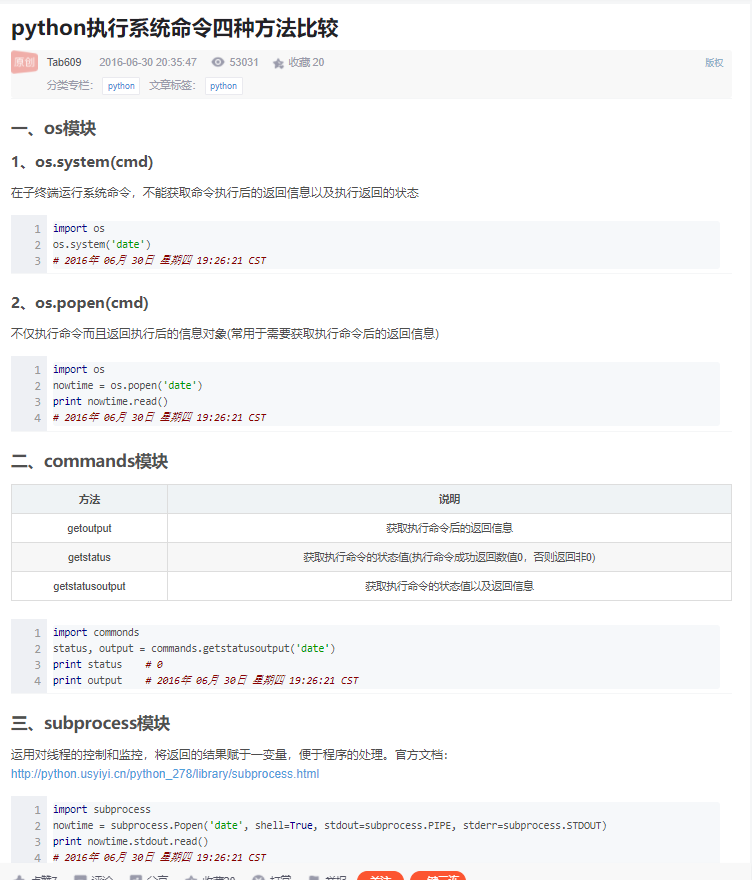Click the code line import subprocess
Screen dimensions: 752x880
(x=102, y=809)
